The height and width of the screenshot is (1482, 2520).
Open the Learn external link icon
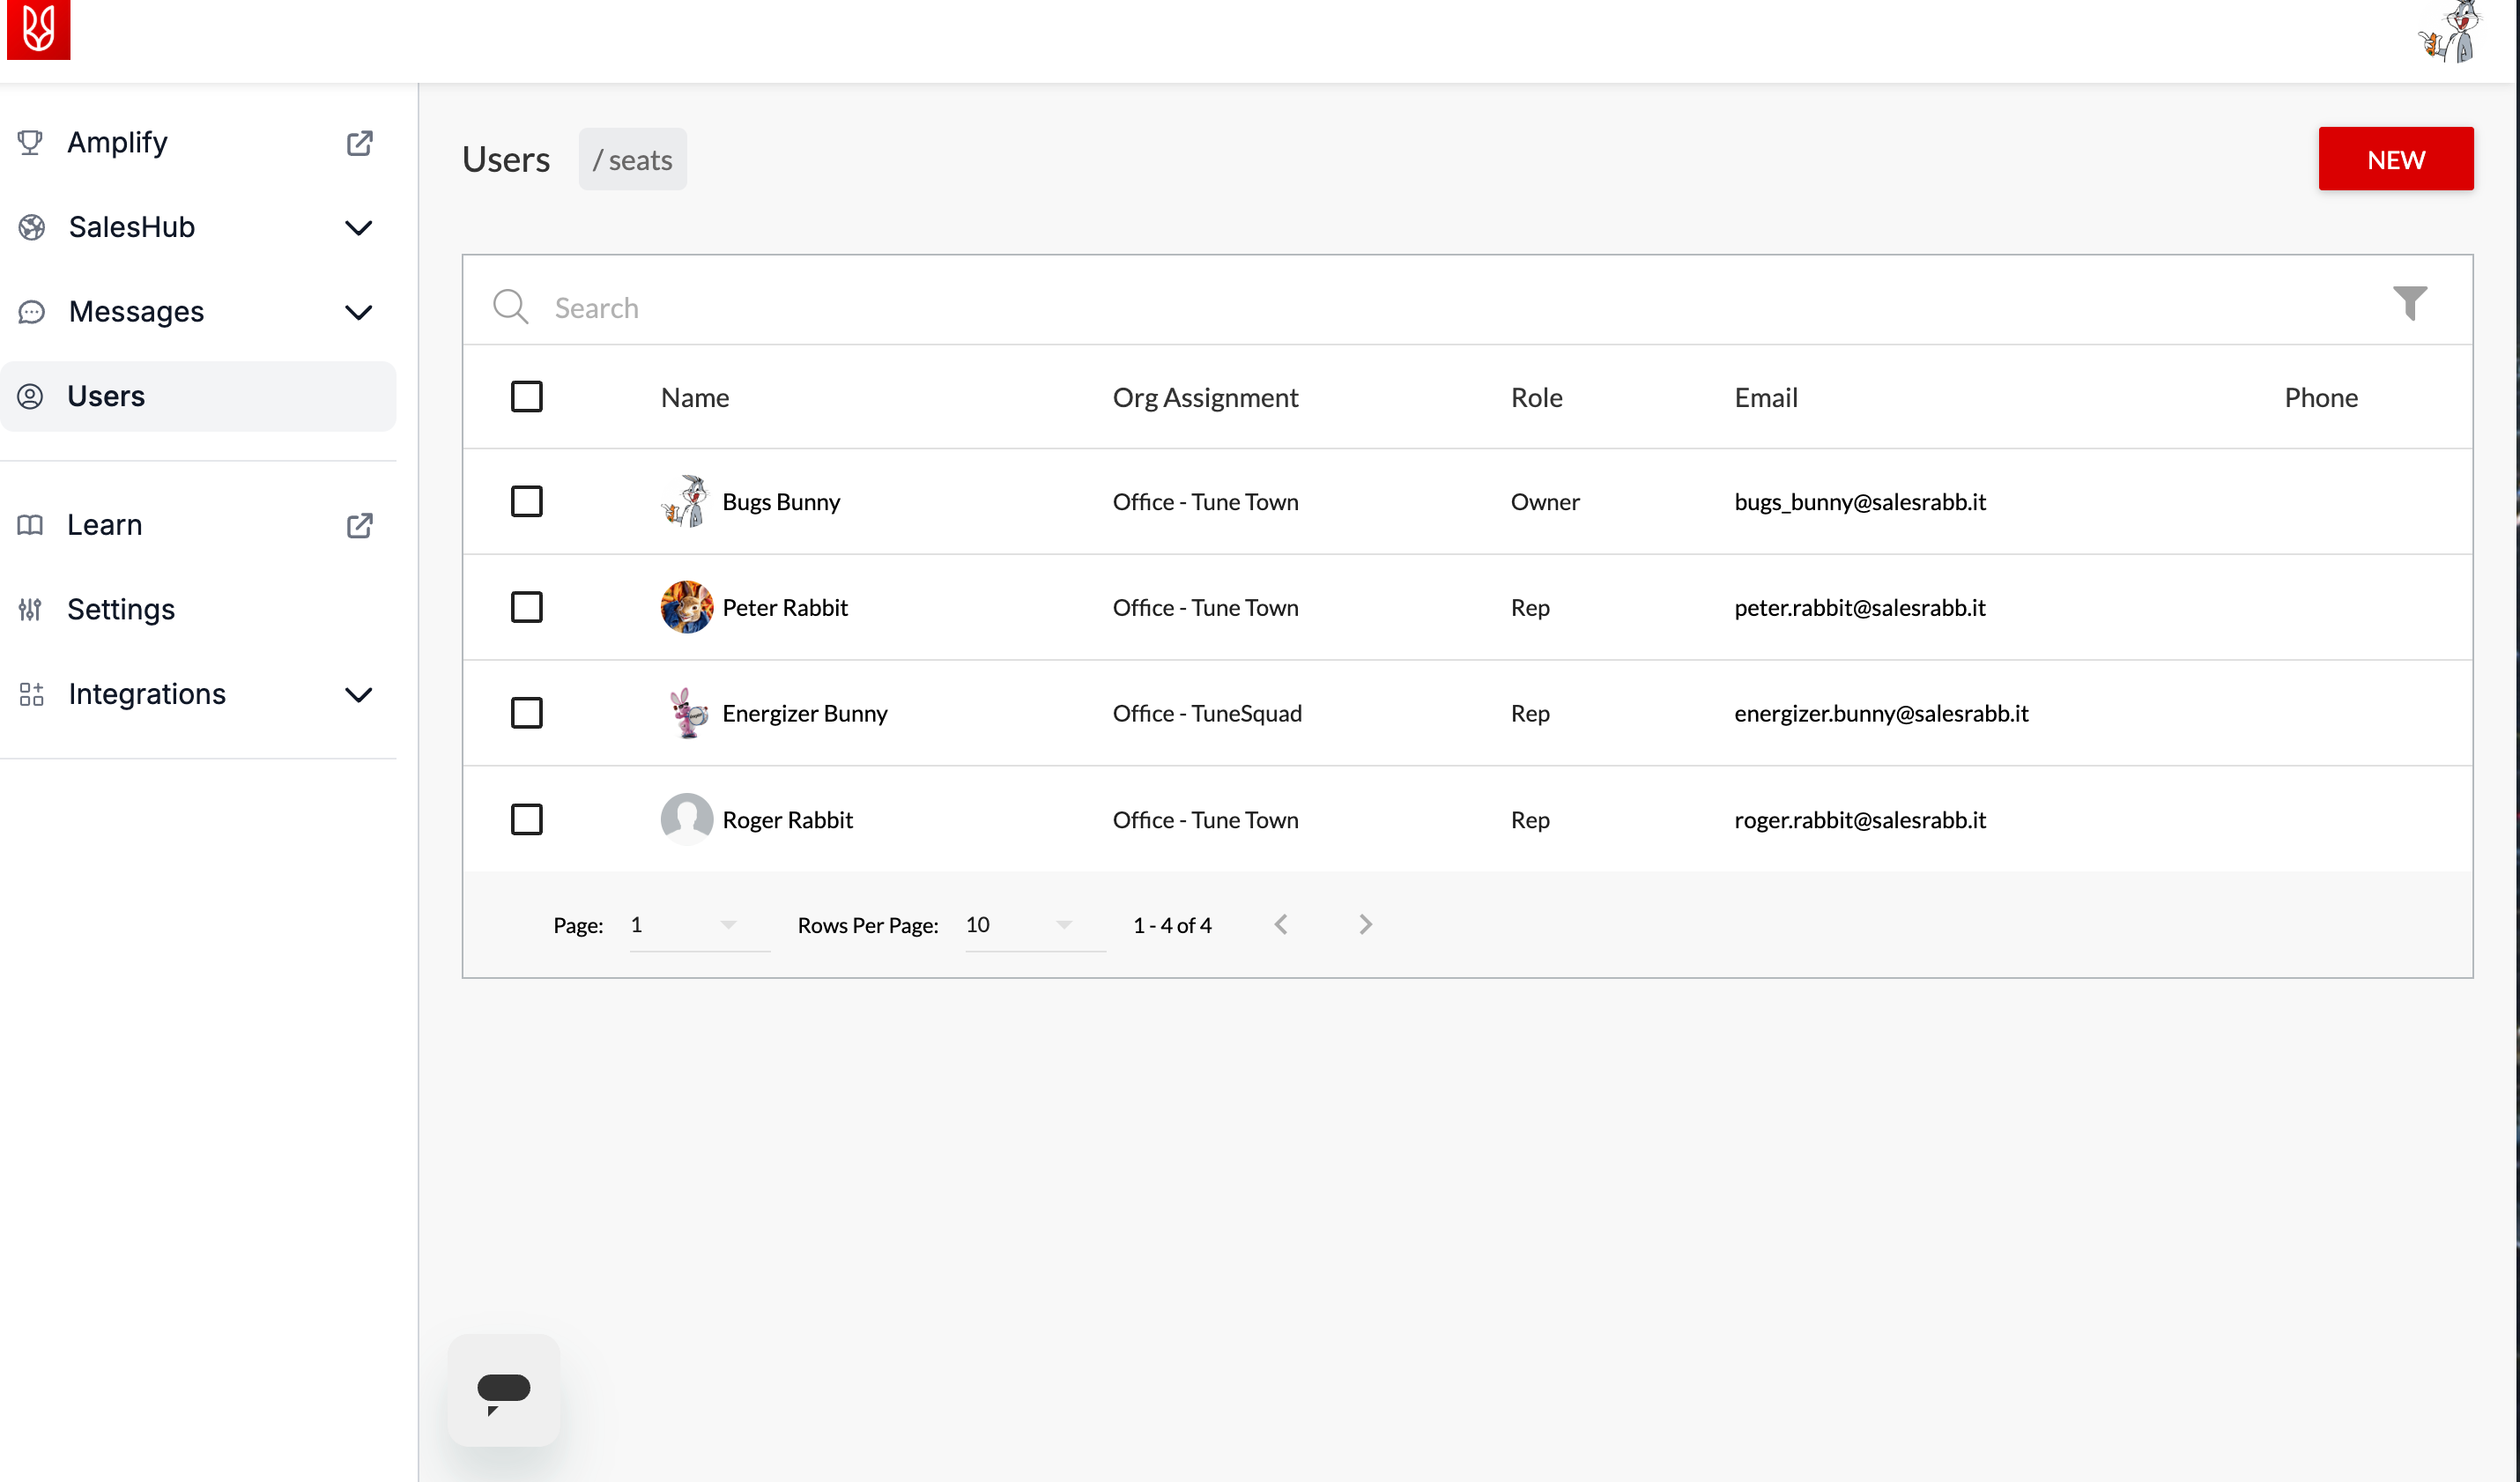coord(359,525)
